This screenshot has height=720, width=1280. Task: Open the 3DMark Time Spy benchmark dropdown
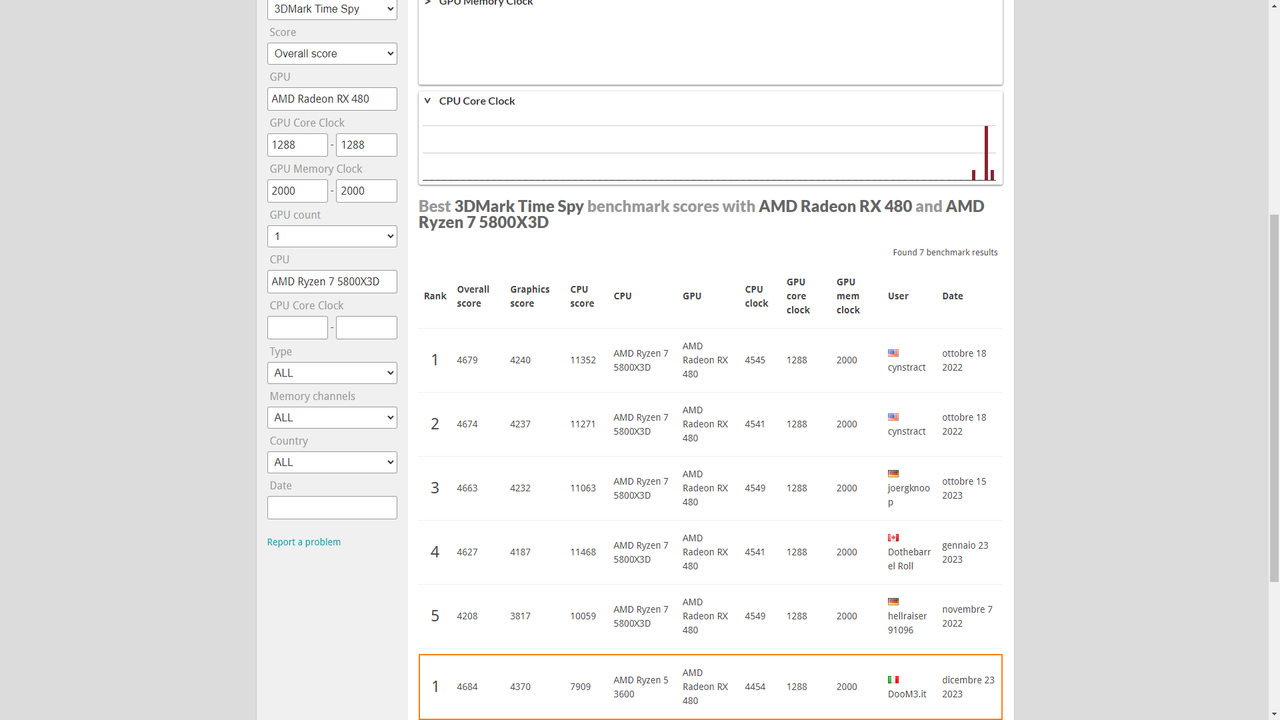pos(332,9)
